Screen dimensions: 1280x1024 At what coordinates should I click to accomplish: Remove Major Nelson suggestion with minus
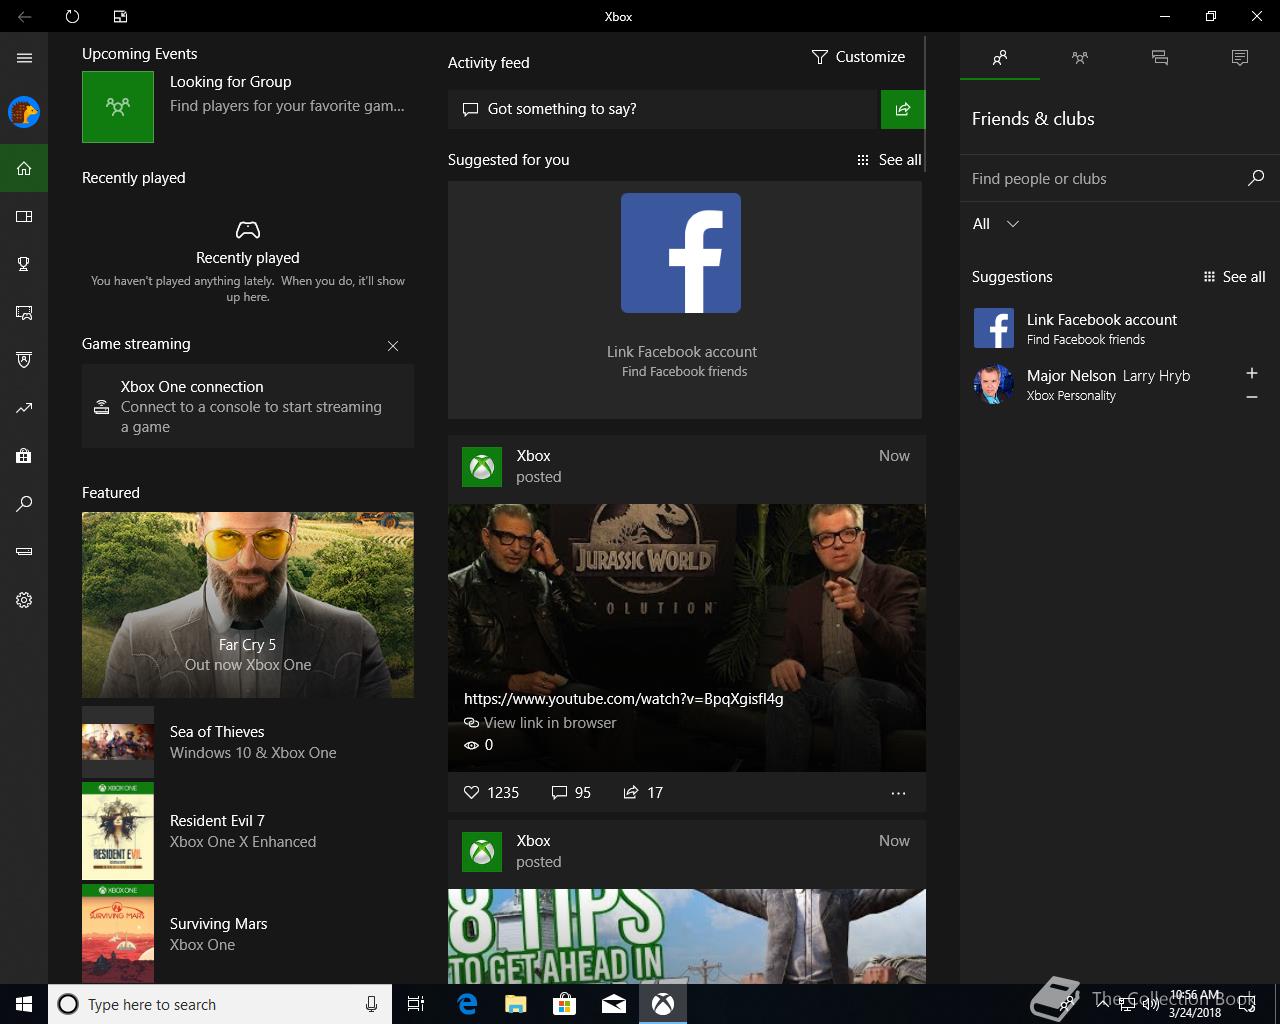coord(1252,397)
